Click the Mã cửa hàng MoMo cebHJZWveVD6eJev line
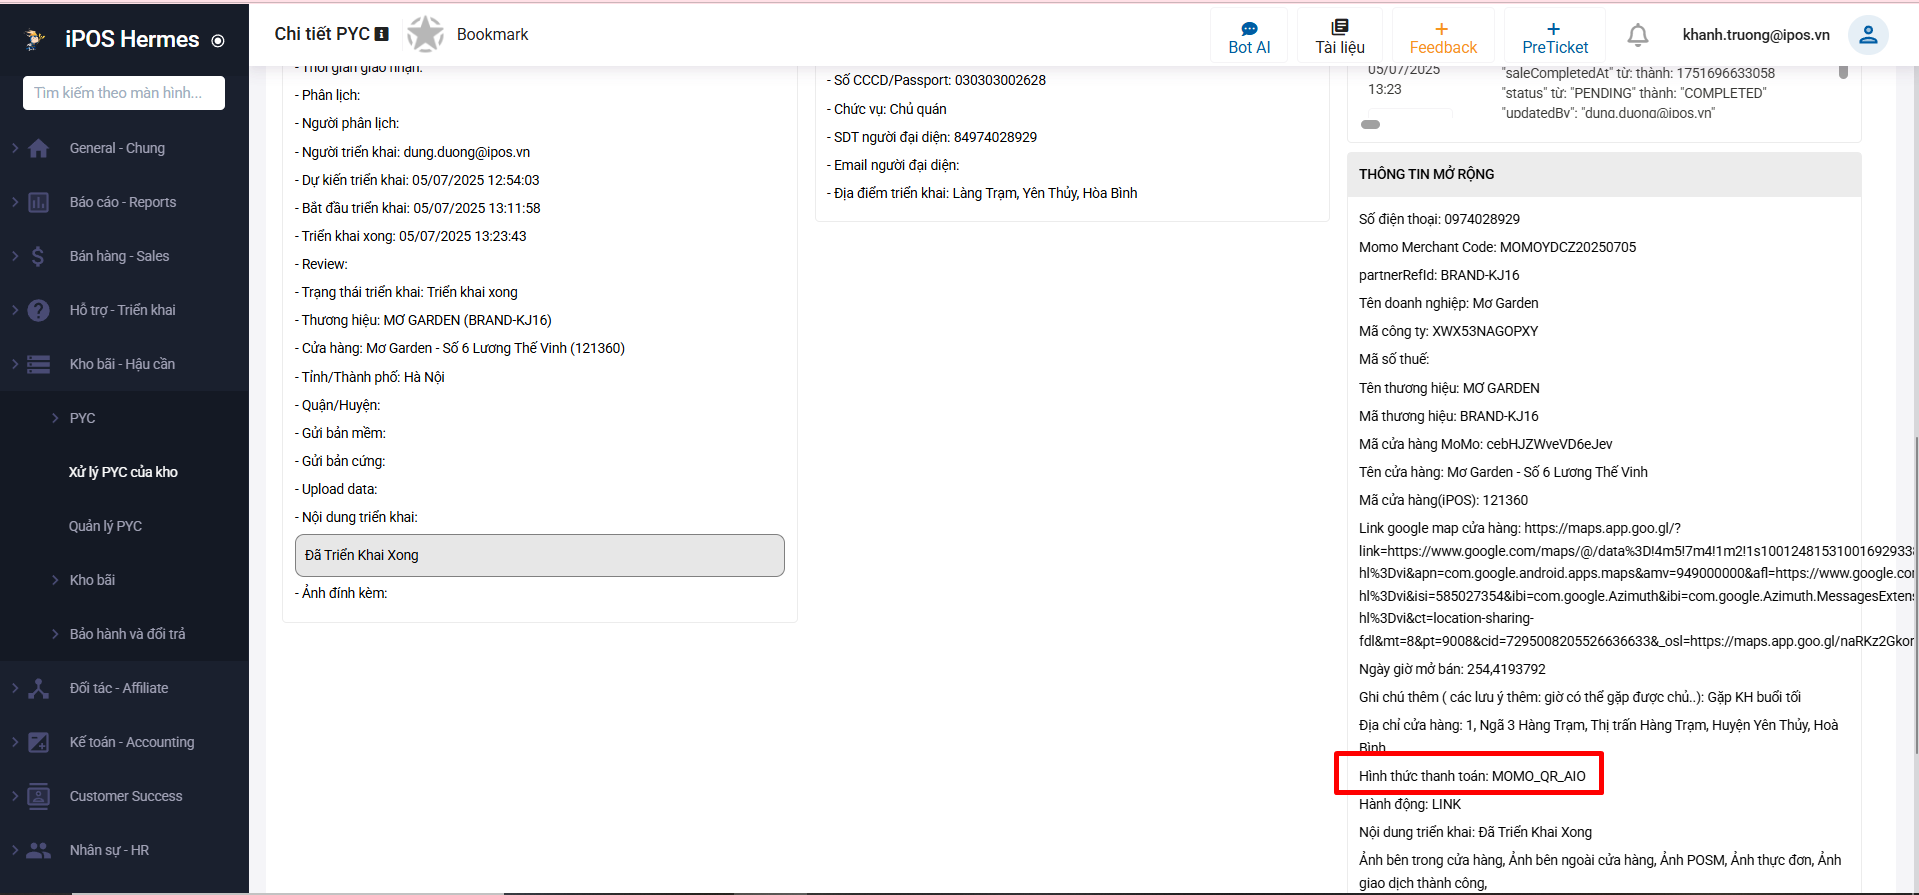Viewport: 1919px width, 895px height. coord(1485,444)
